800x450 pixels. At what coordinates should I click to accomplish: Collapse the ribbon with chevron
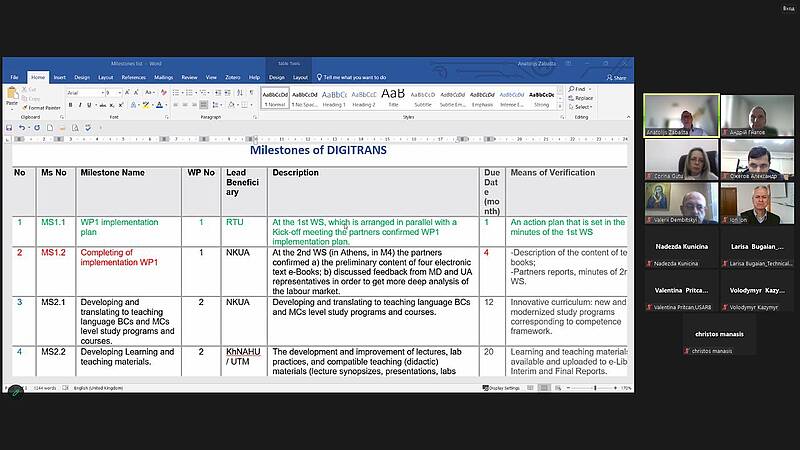tap(628, 117)
